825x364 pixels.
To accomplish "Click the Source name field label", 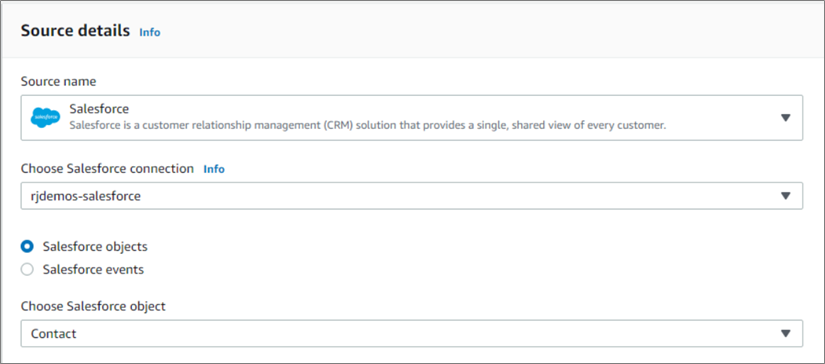I will tap(58, 82).
